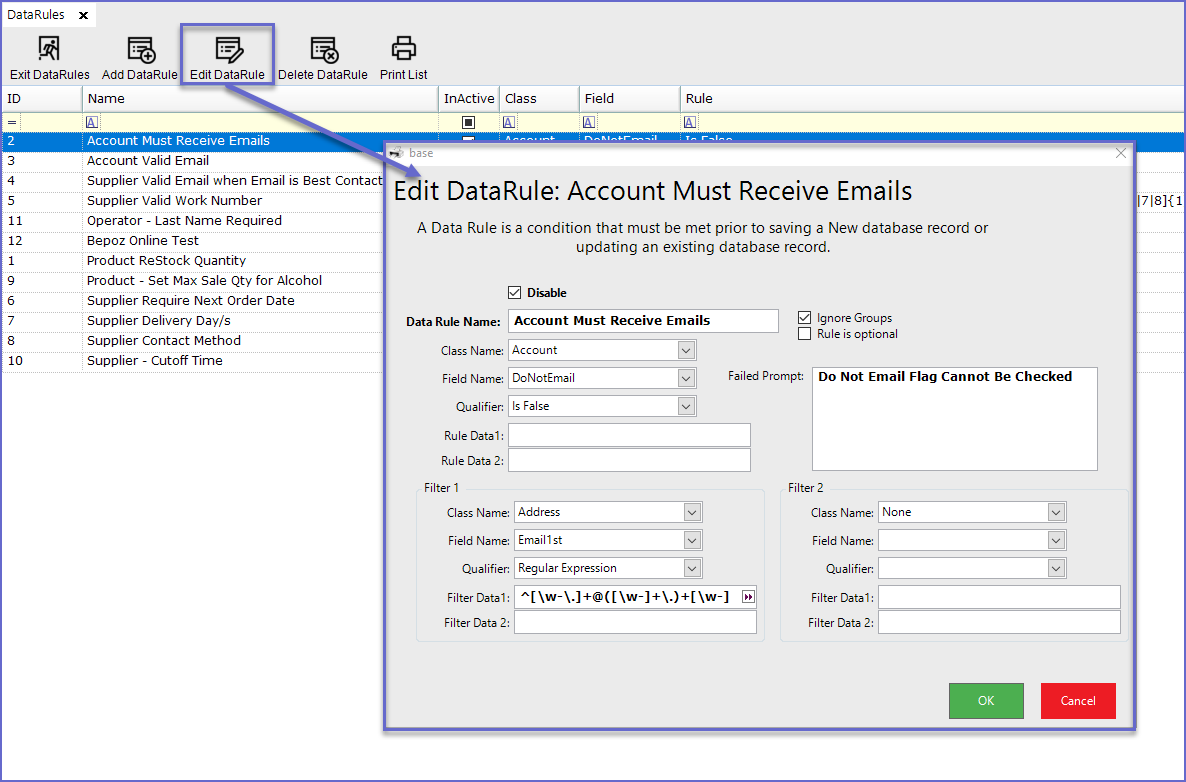Click the Add DataRule icon
The width and height of the screenshot is (1186, 782).
140,49
